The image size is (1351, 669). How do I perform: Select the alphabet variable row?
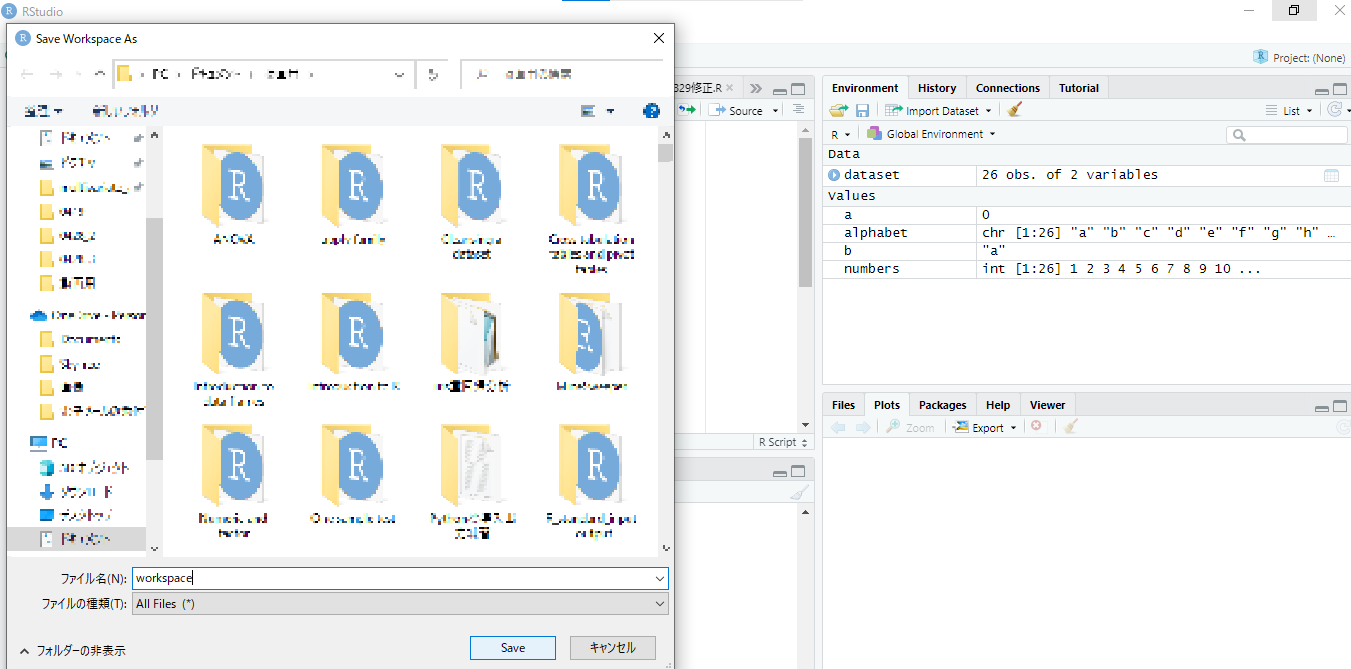[x=1087, y=233]
